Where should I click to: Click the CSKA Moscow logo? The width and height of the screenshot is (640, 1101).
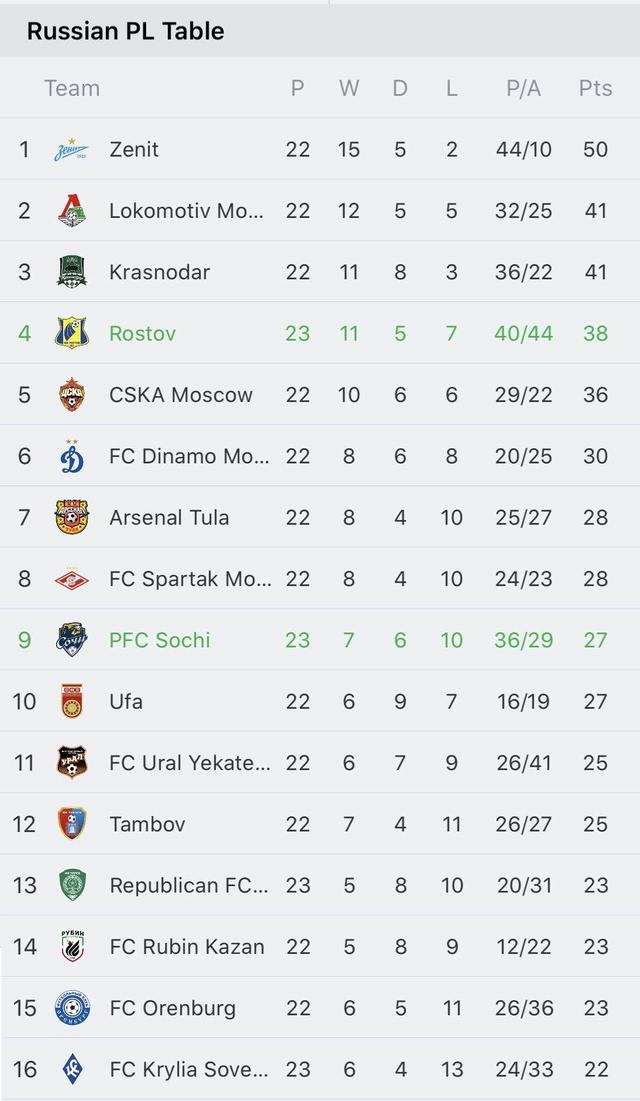point(71,395)
